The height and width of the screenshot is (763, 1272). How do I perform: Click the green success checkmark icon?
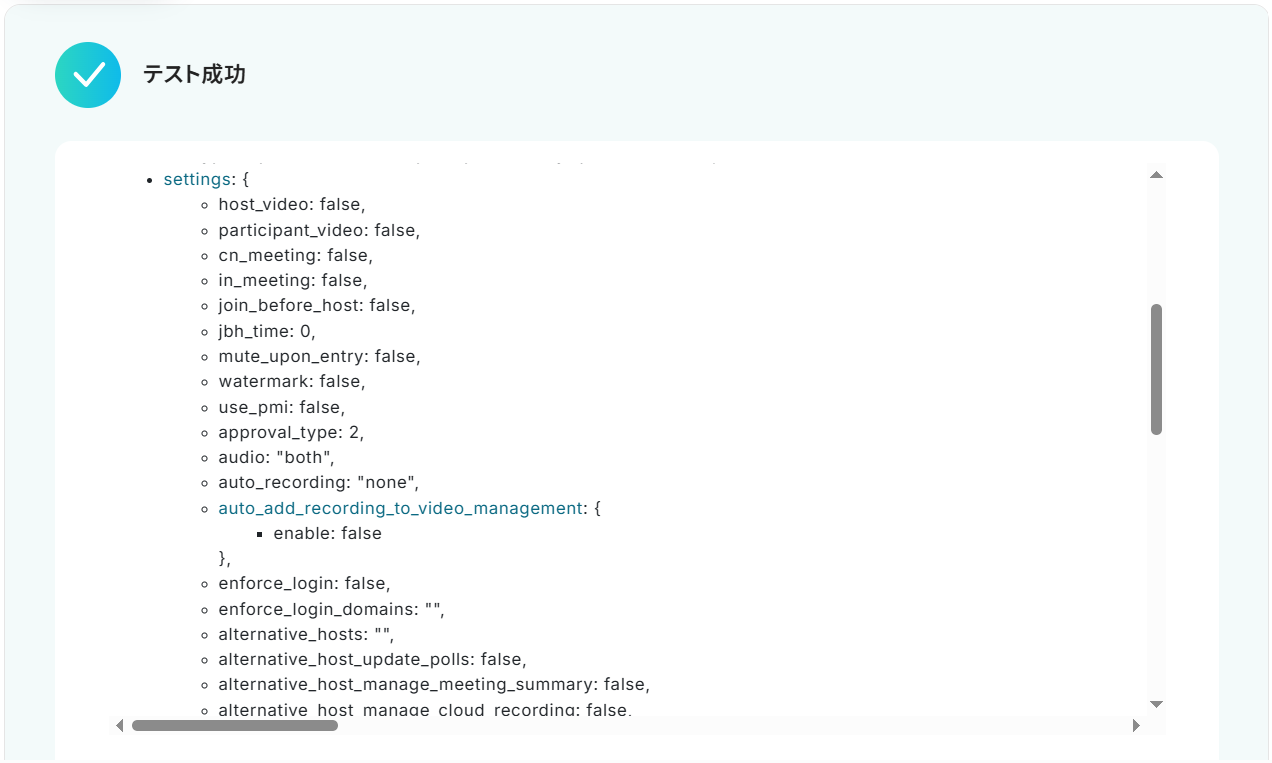(x=88, y=75)
